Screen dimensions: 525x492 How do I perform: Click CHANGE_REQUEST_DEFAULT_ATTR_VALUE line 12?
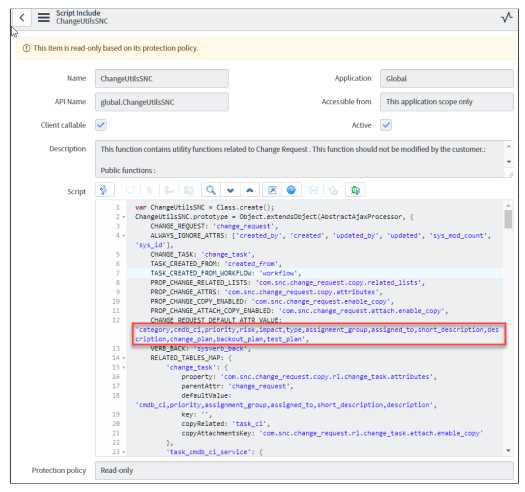click(216, 320)
